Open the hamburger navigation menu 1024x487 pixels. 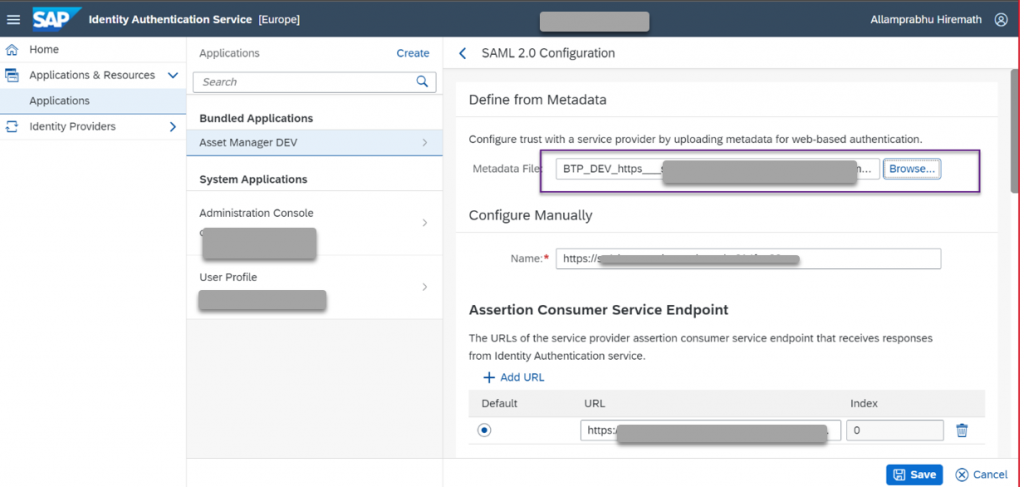tap(13, 20)
